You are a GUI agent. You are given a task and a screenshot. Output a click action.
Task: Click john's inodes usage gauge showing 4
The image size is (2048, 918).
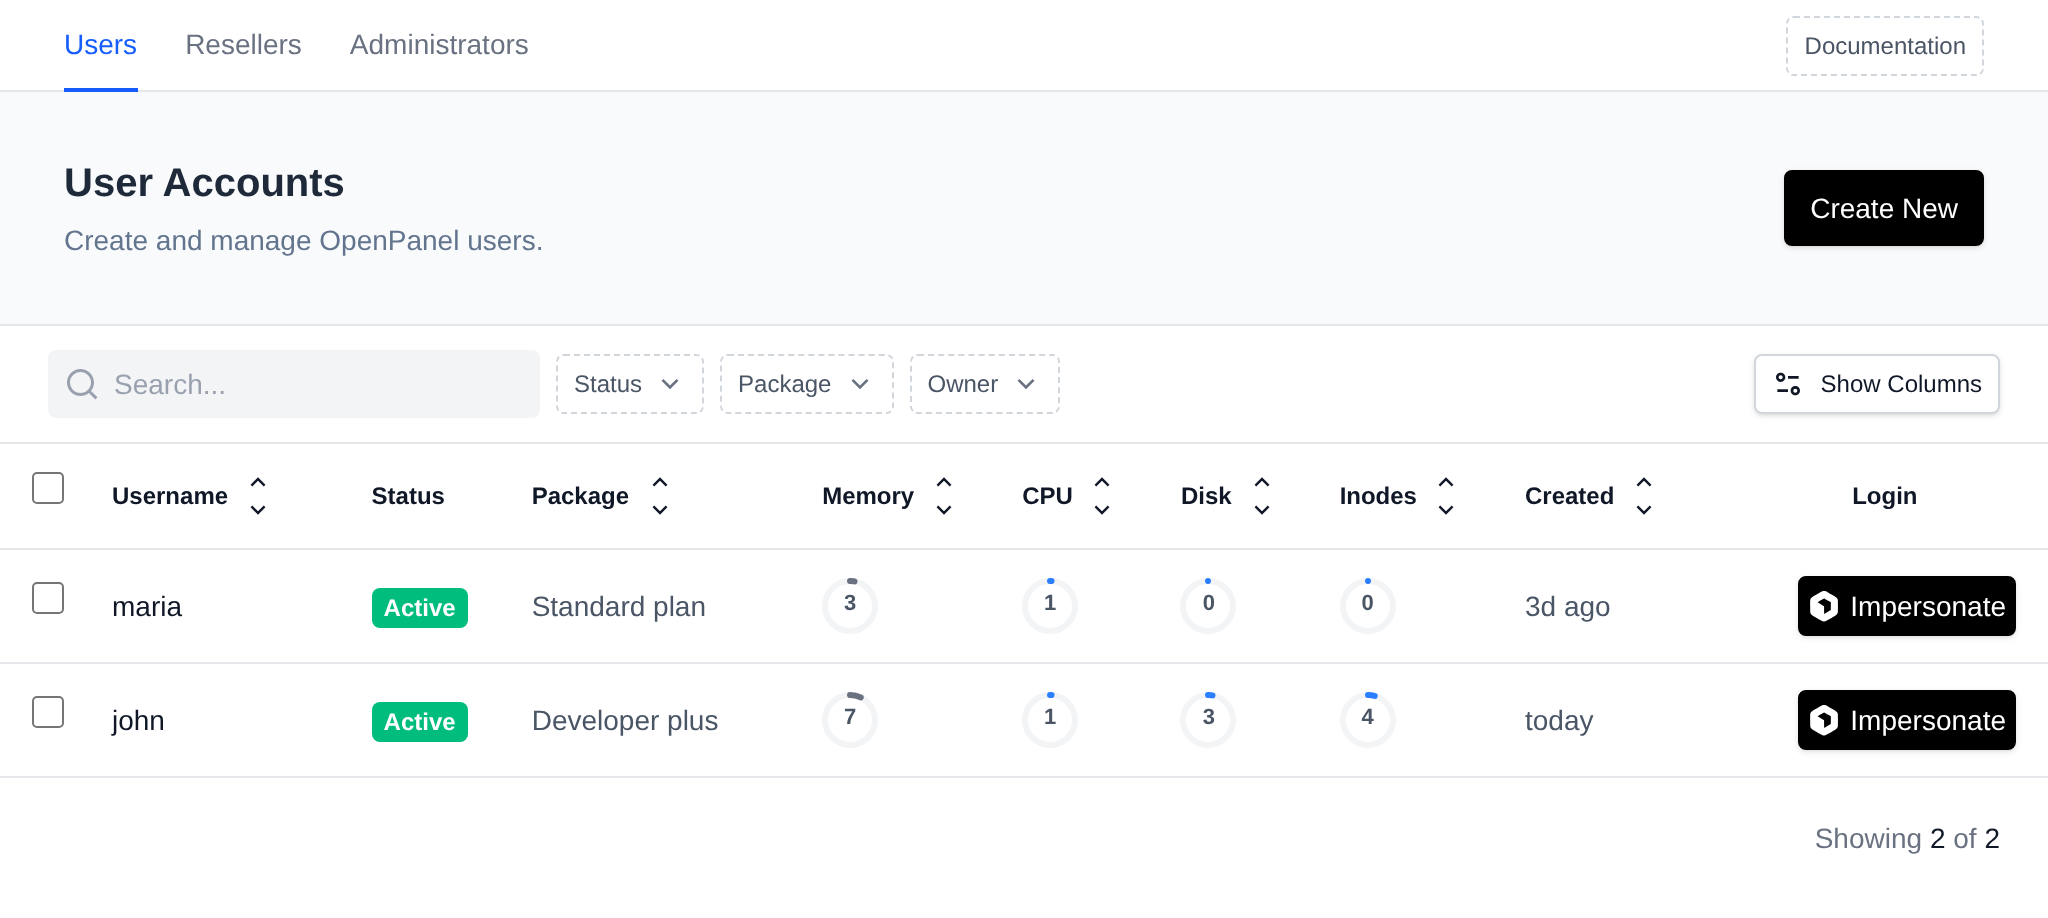pos(1368,719)
